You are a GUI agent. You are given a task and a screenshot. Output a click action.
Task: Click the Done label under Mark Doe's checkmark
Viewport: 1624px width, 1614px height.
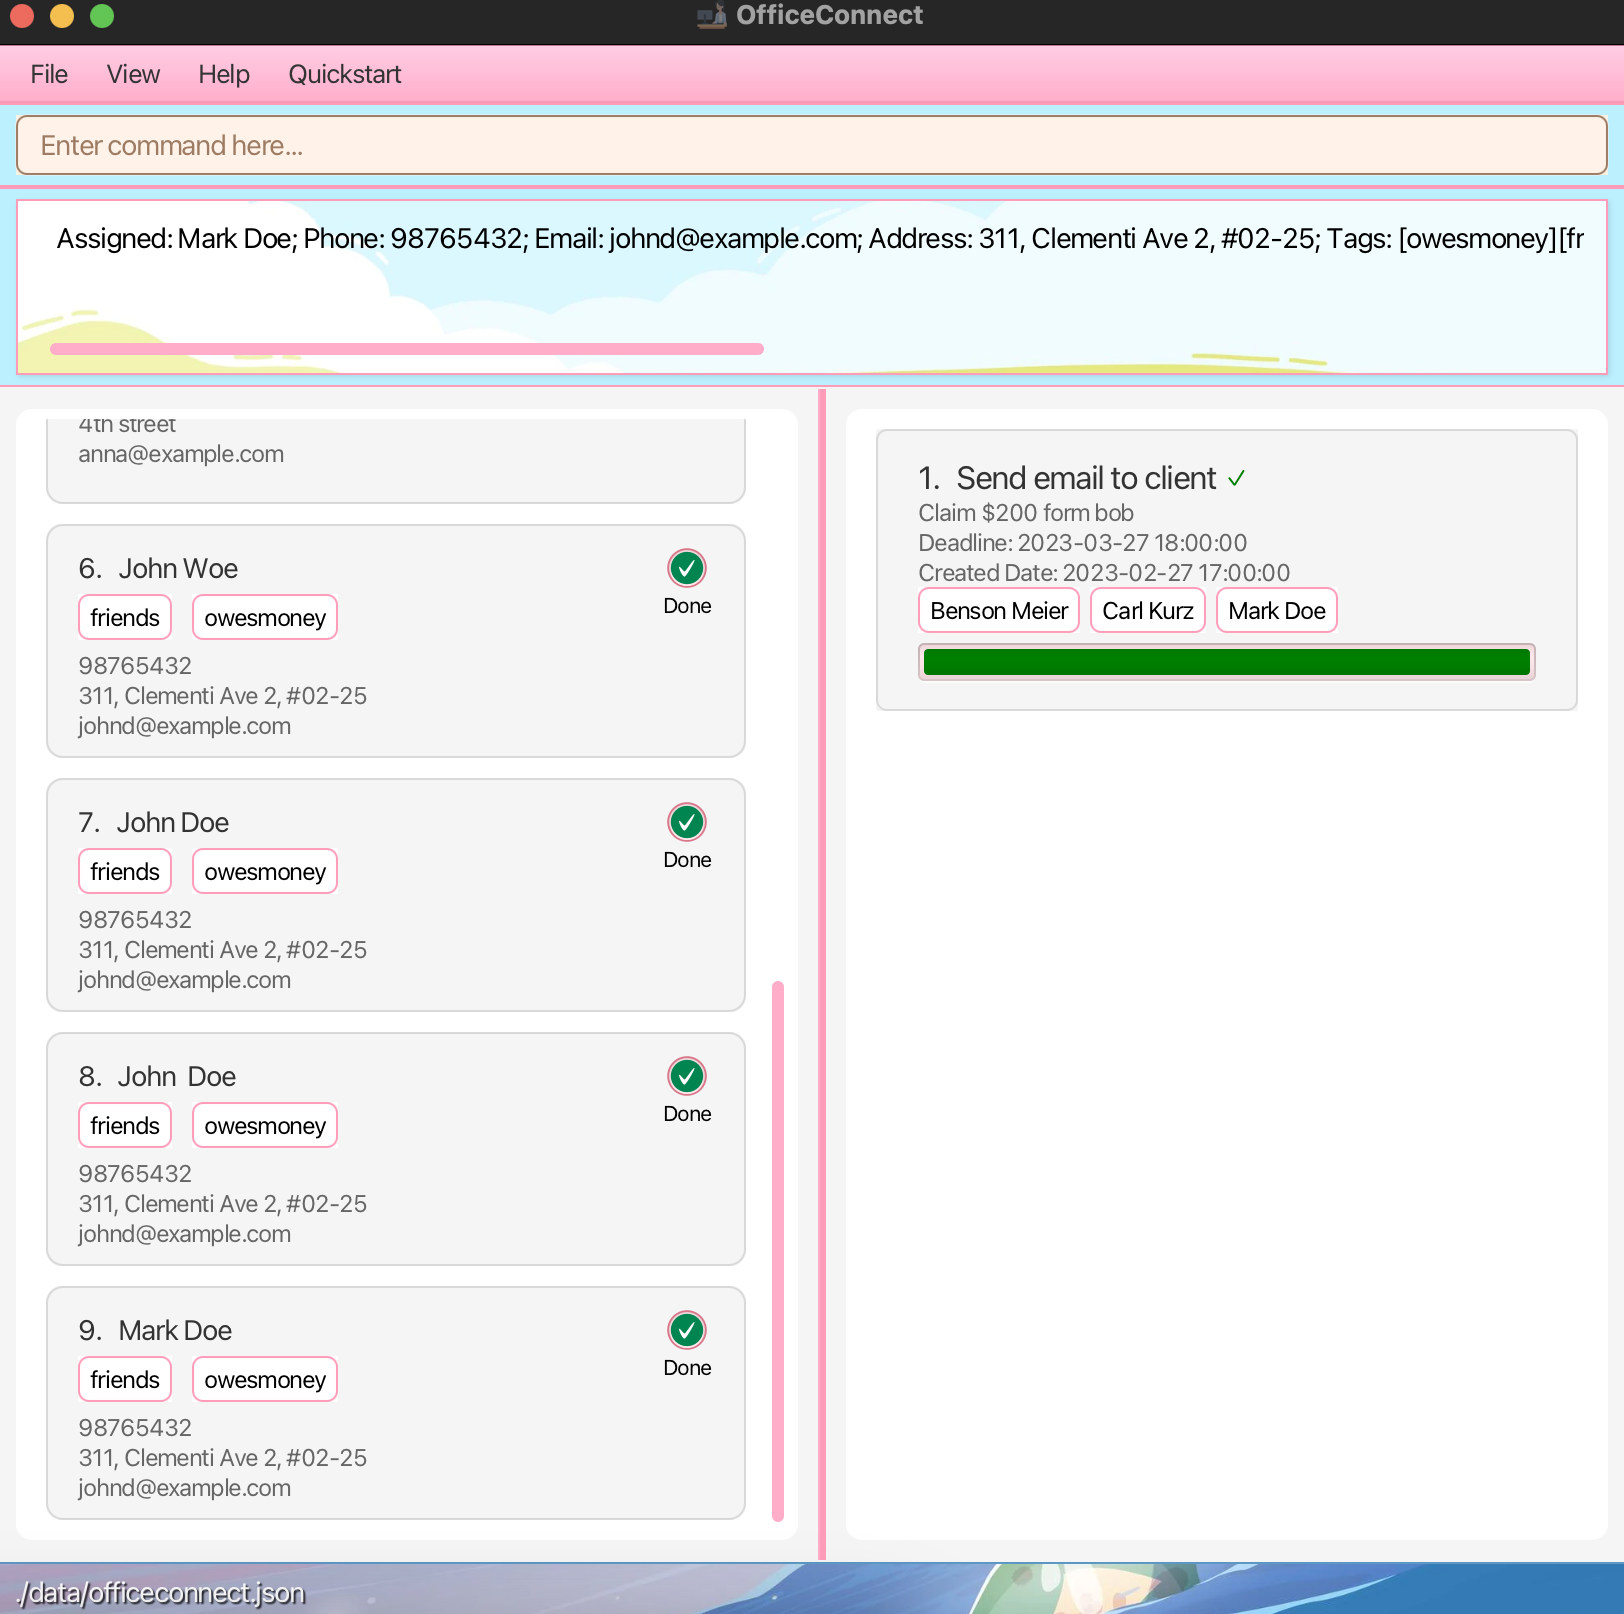click(x=687, y=1368)
